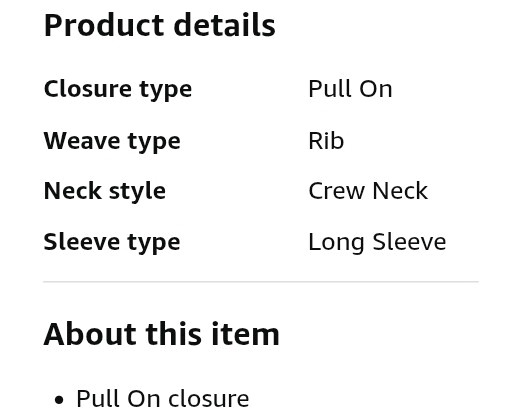The height and width of the screenshot is (417, 505).
Task: Click the Long Sleeve value
Action: point(377,242)
